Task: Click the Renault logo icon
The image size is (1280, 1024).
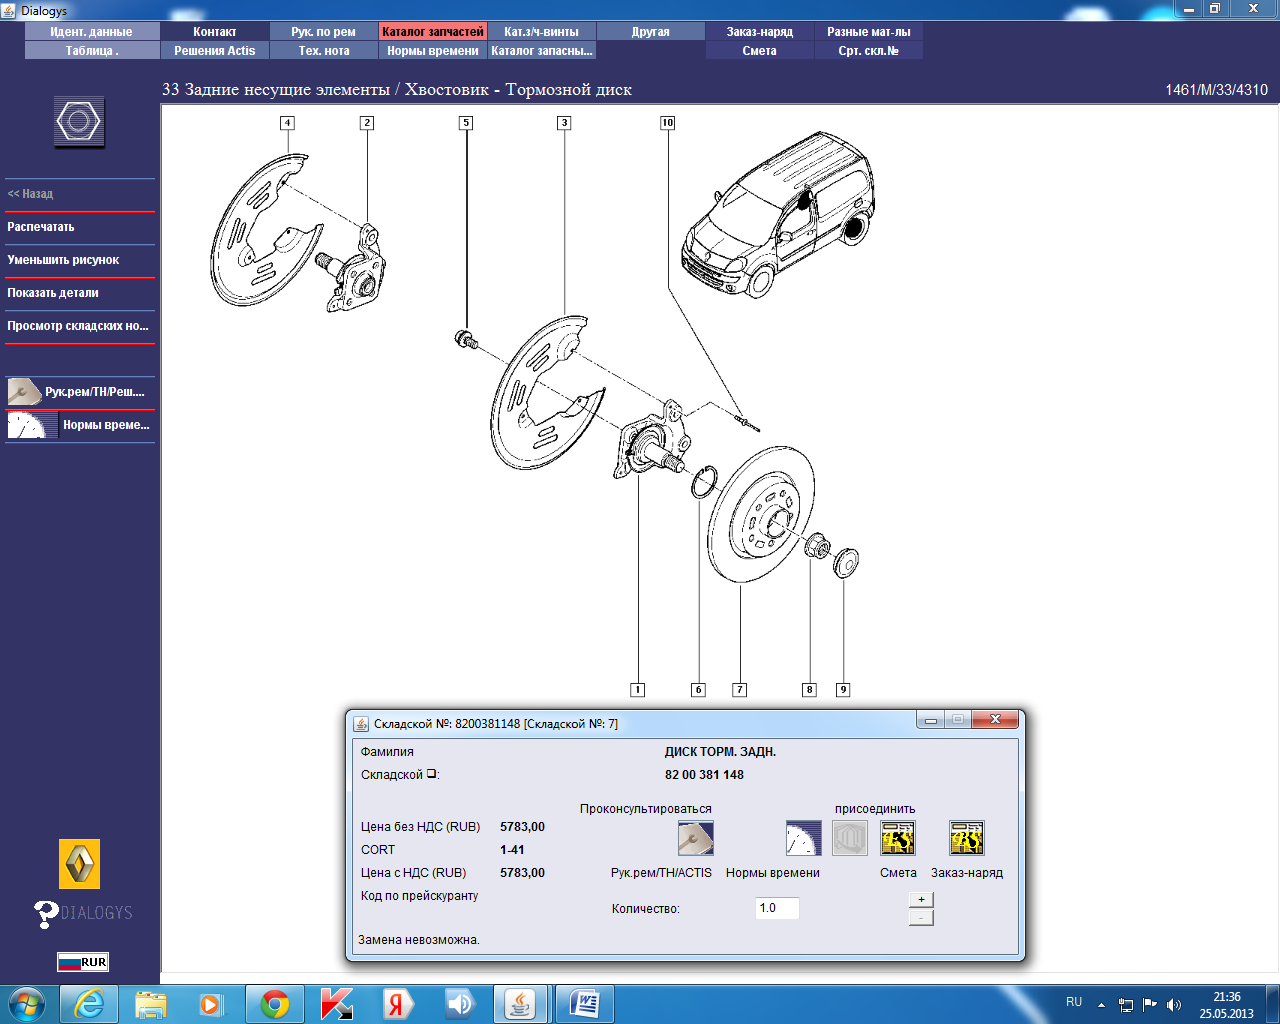Action: point(79,864)
